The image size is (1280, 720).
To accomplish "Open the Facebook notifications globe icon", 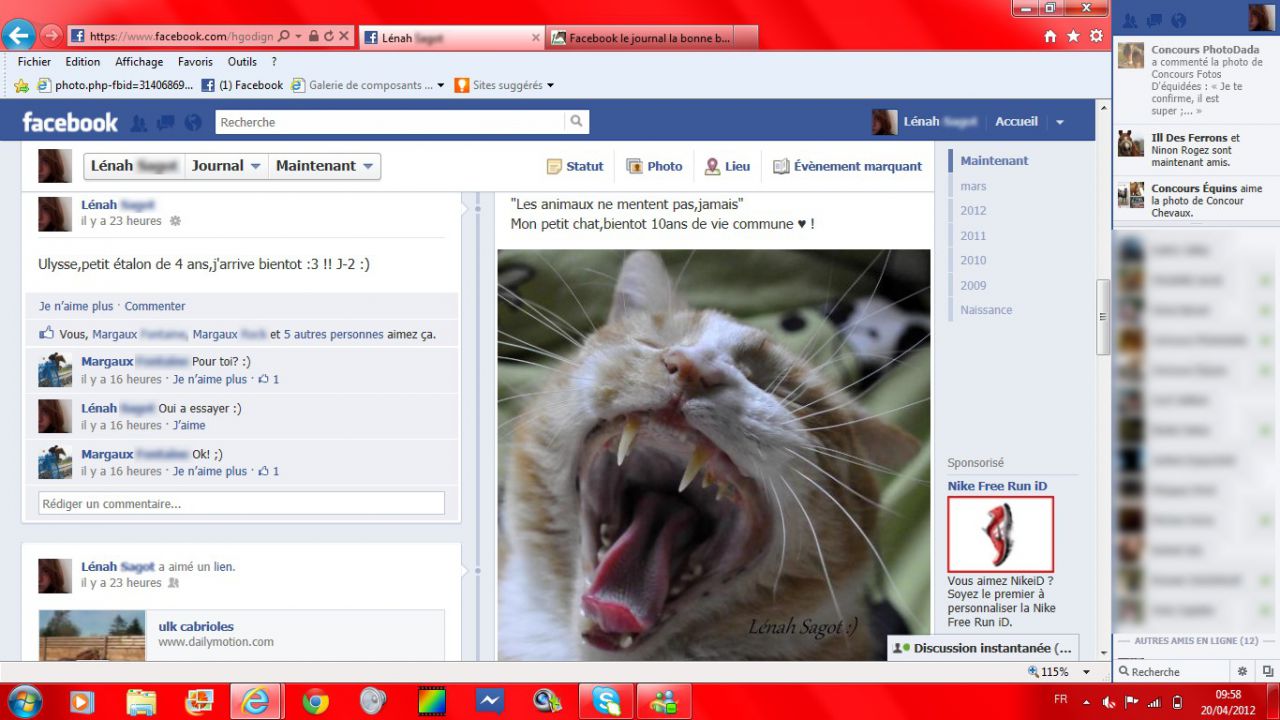I will coord(193,123).
